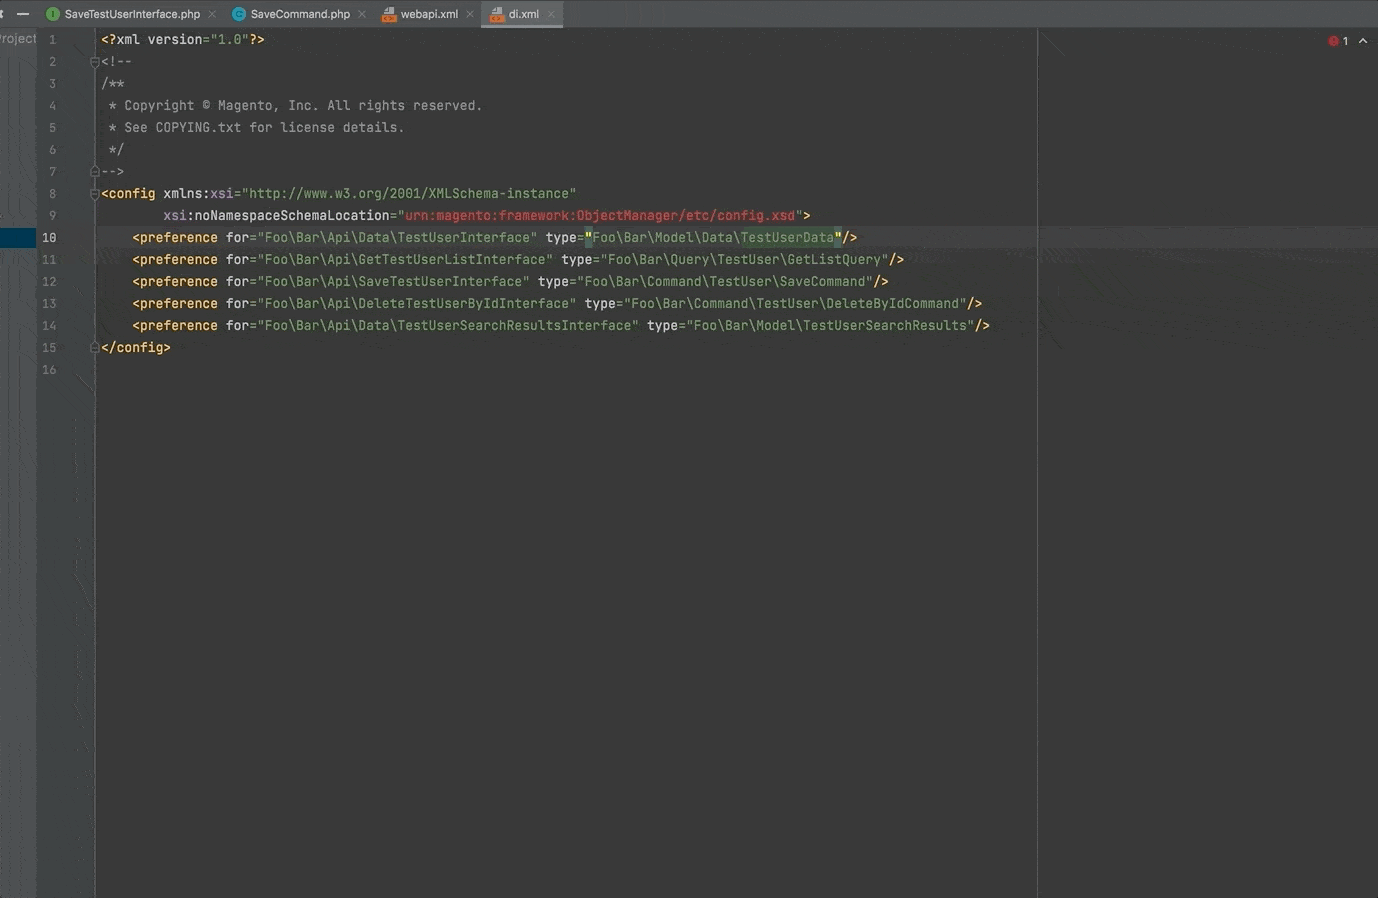This screenshot has width=1378, height=898.
Task: Click the up arrow next to error count
Action: tap(1362, 41)
